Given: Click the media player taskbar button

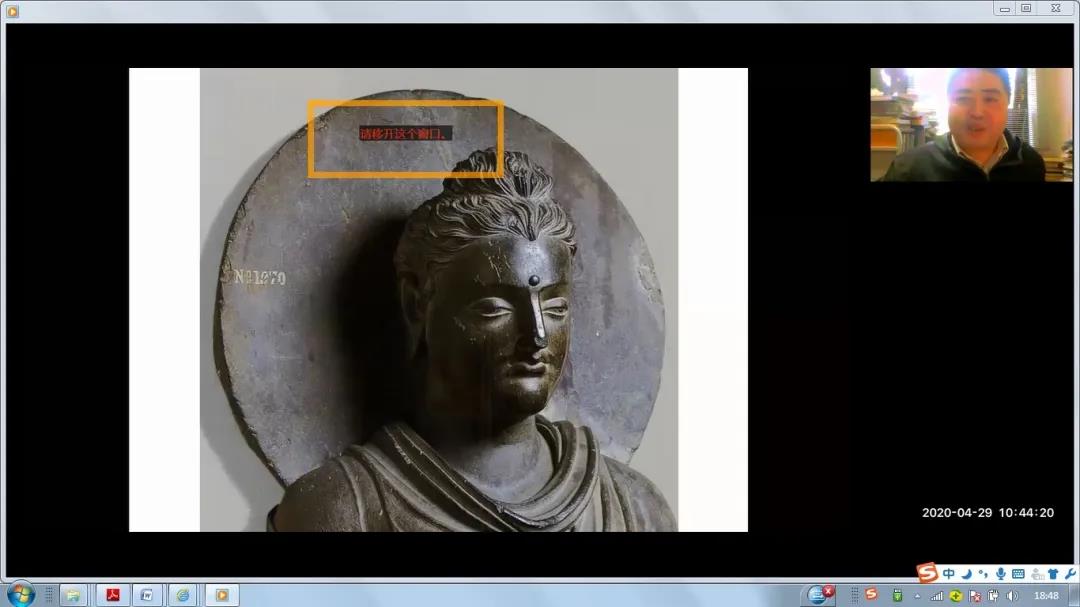Looking at the screenshot, I should tap(221, 595).
